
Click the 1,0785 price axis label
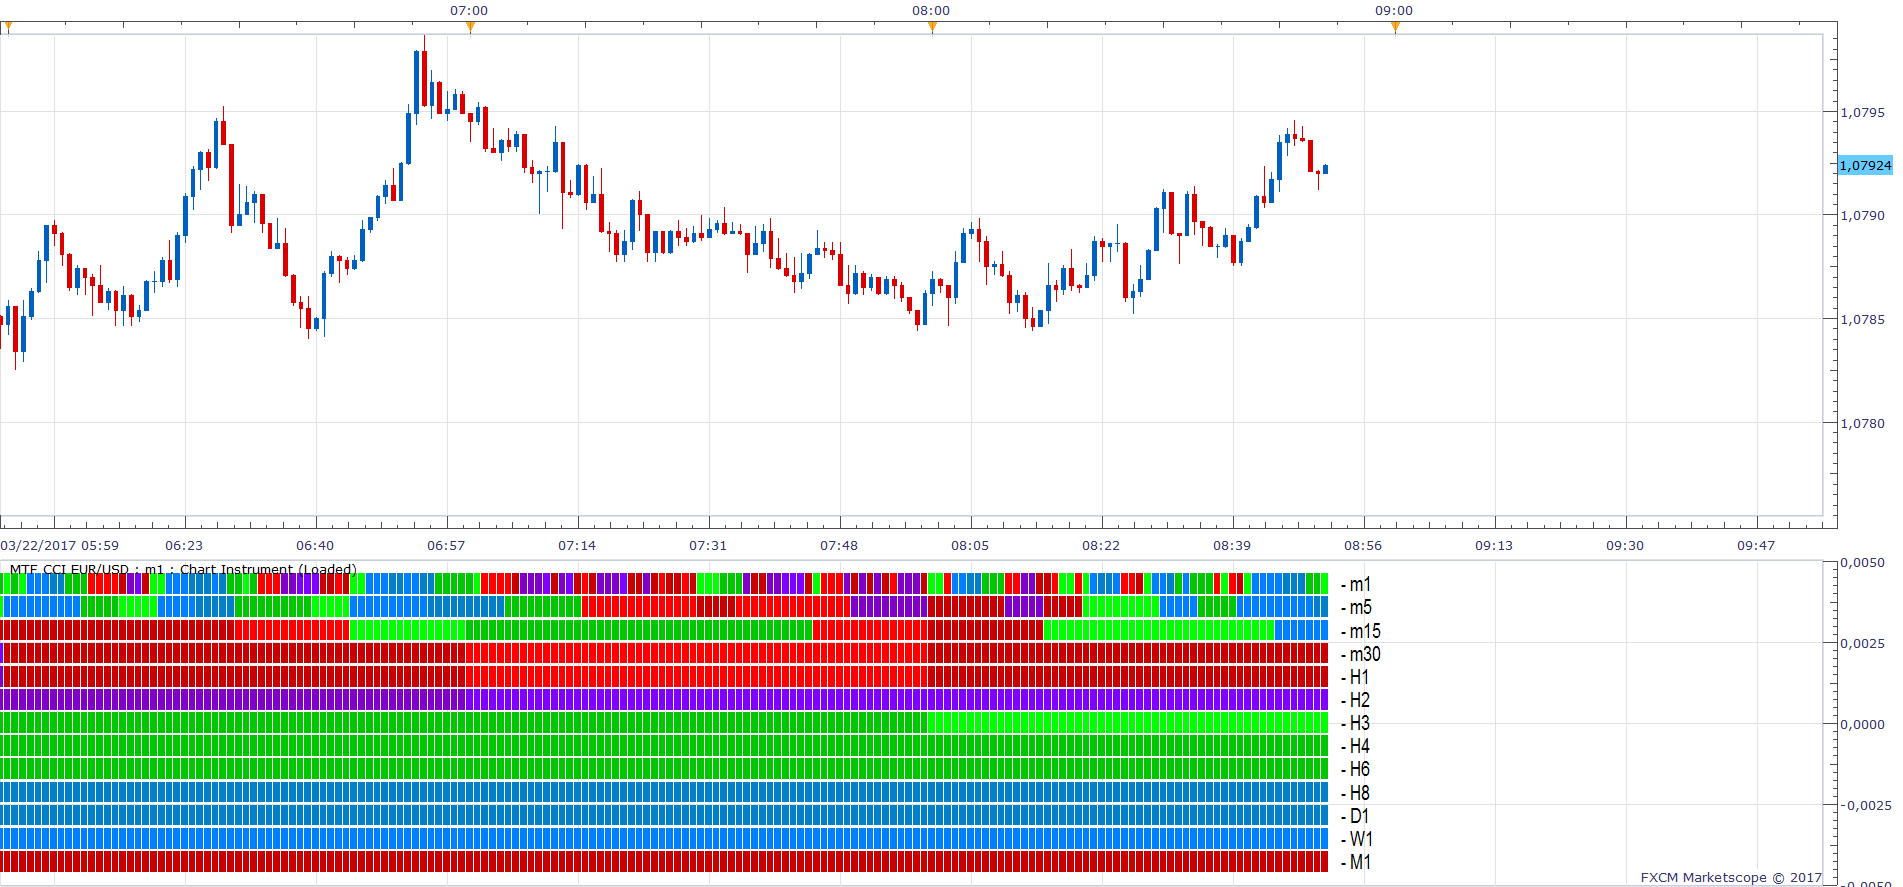[1862, 319]
